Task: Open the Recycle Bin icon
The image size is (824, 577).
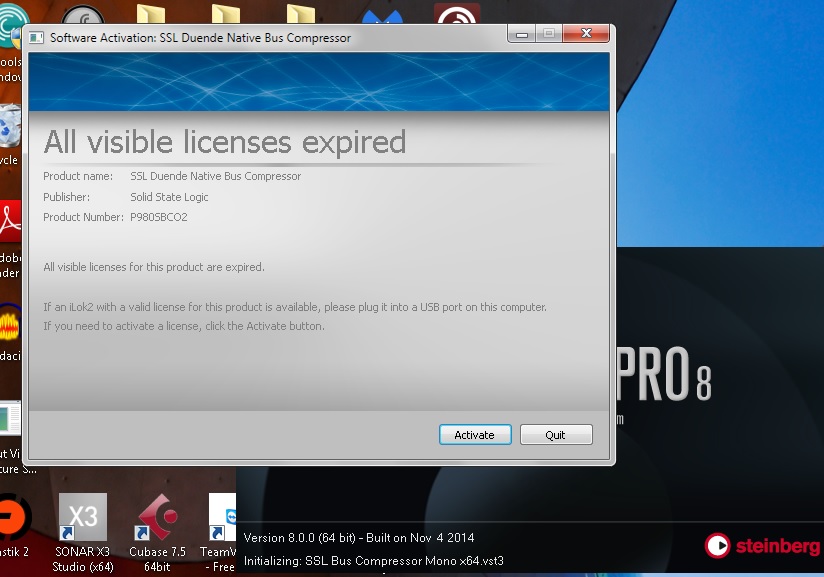Action: (x=10, y=134)
